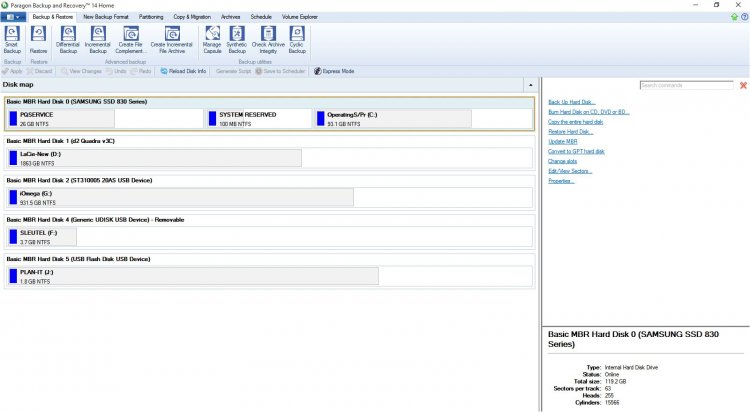Click the Back Up Hard Disk link
This screenshot has width=750, height=412.
571,102
